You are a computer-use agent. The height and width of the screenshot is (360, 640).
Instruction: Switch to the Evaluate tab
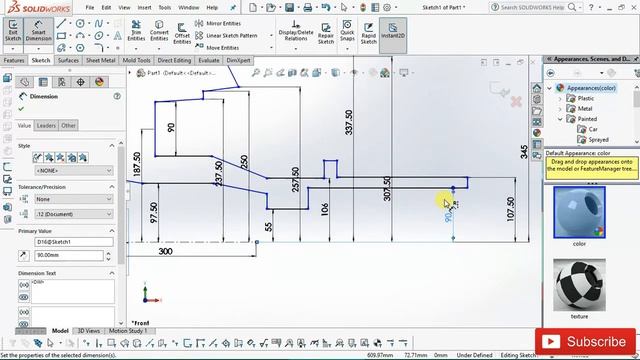[209, 60]
